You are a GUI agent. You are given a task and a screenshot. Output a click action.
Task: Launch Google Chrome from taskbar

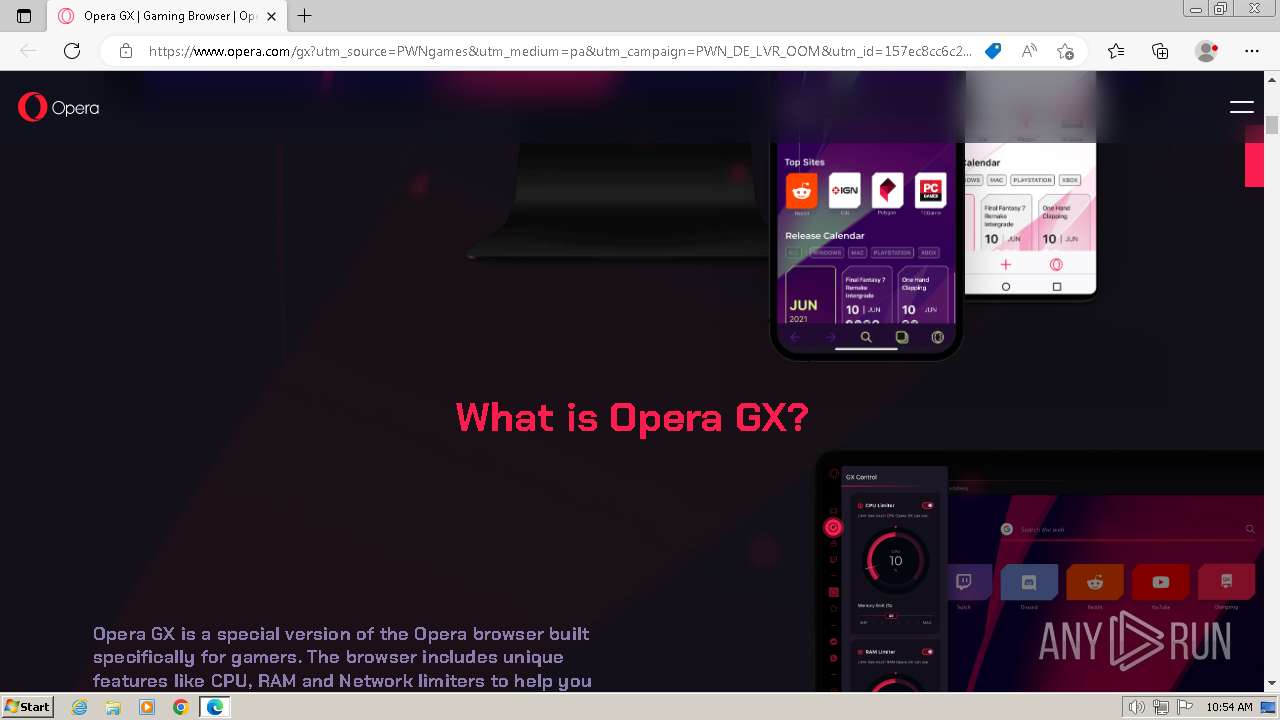point(180,707)
